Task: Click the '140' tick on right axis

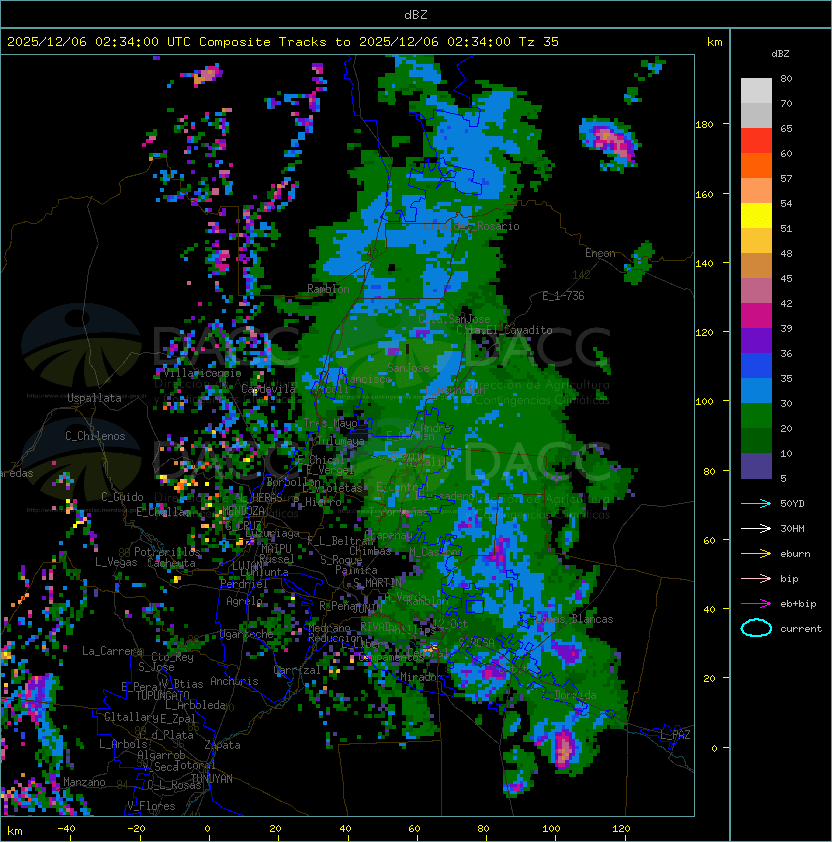Action: click(x=704, y=263)
